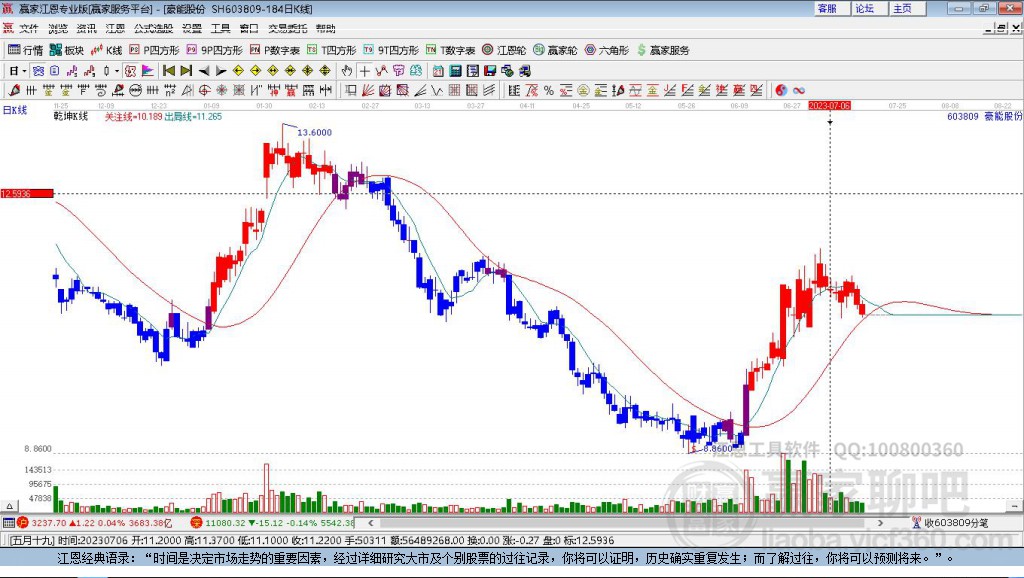The width and height of the screenshot is (1024, 578).
Task: Toggle the crosshair cursor tool
Action: click(364, 71)
